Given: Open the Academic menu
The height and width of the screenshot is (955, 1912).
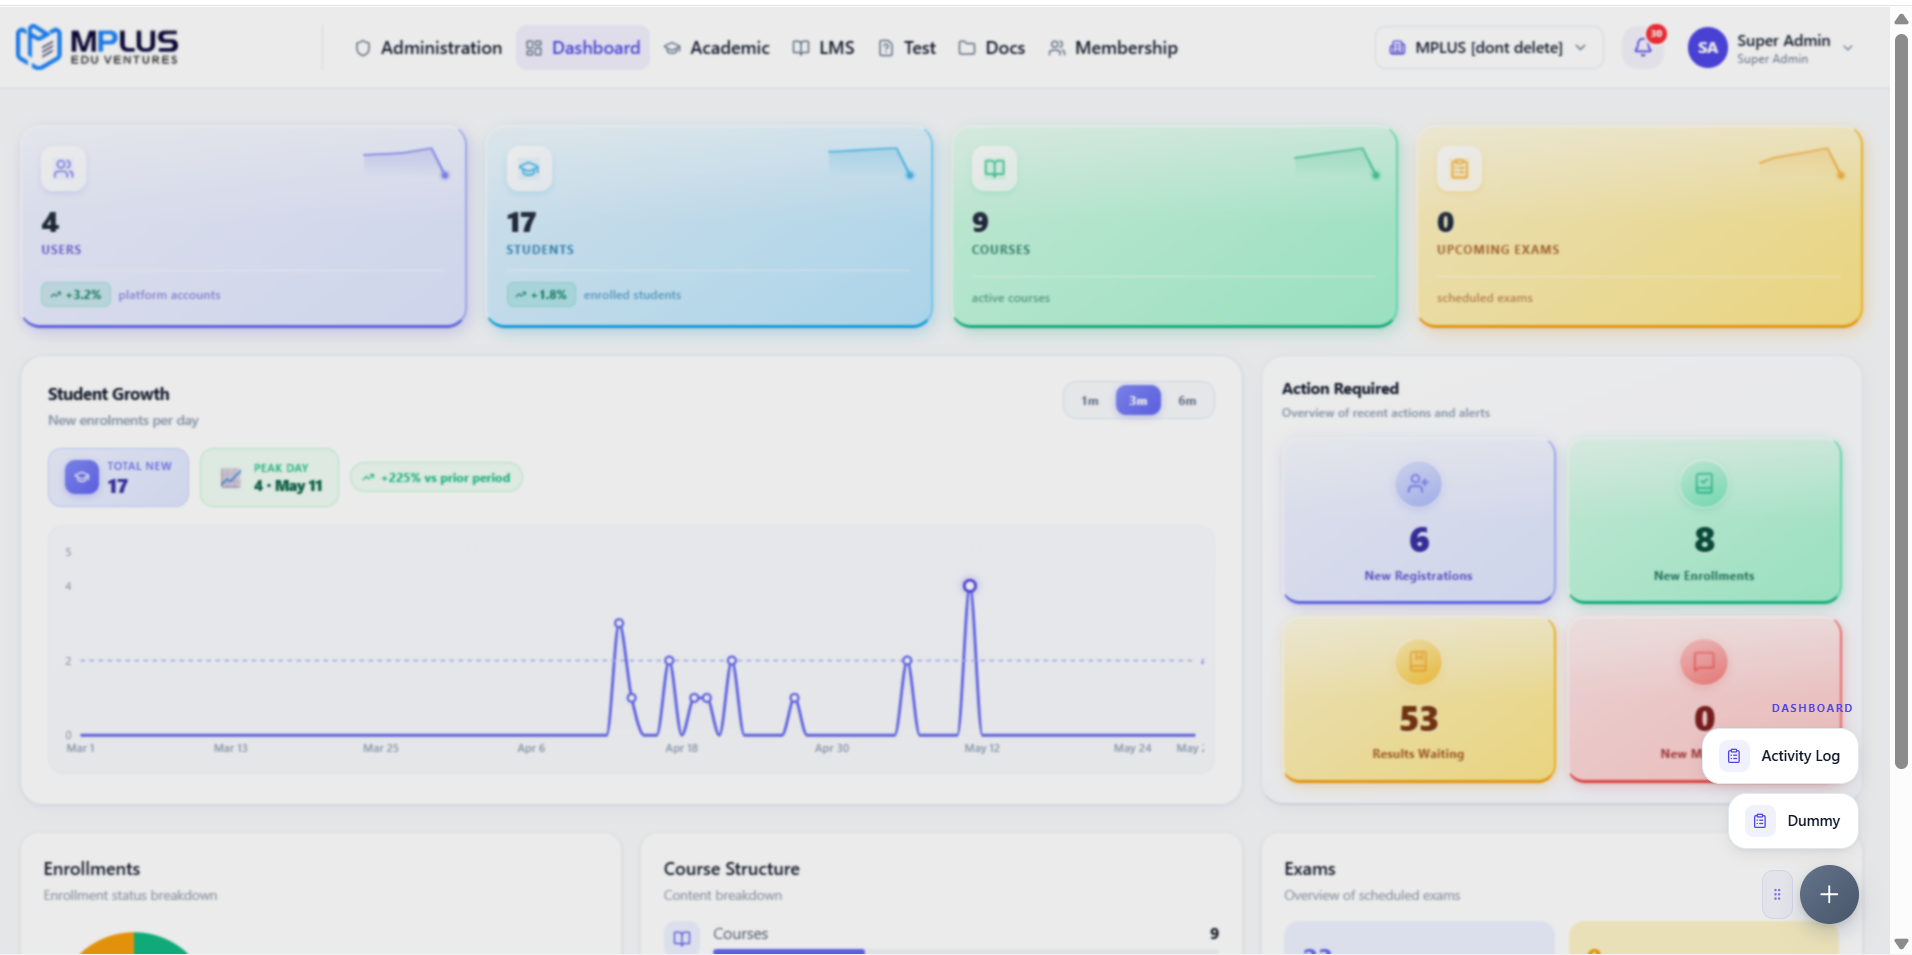Looking at the screenshot, I should (717, 48).
